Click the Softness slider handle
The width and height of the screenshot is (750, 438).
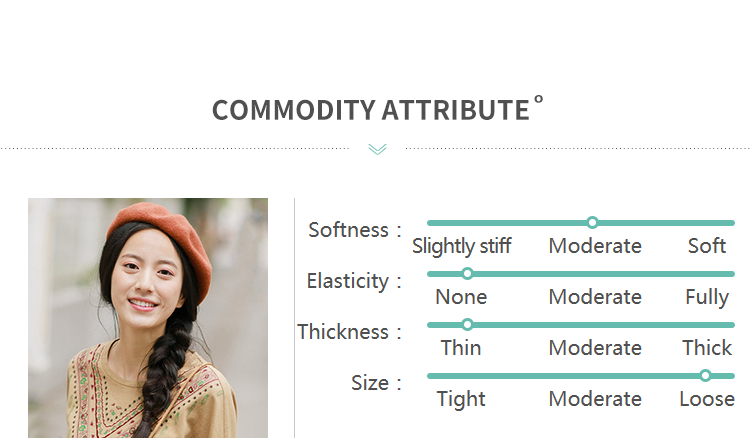point(592,222)
